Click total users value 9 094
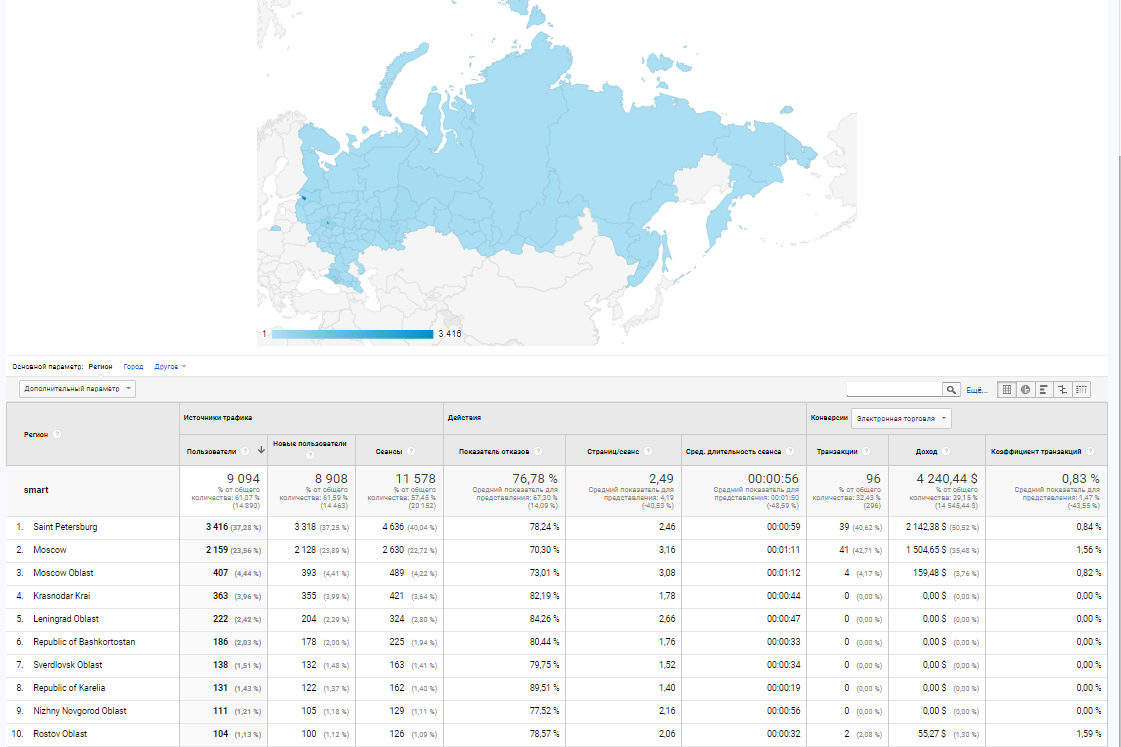 [x=243, y=478]
